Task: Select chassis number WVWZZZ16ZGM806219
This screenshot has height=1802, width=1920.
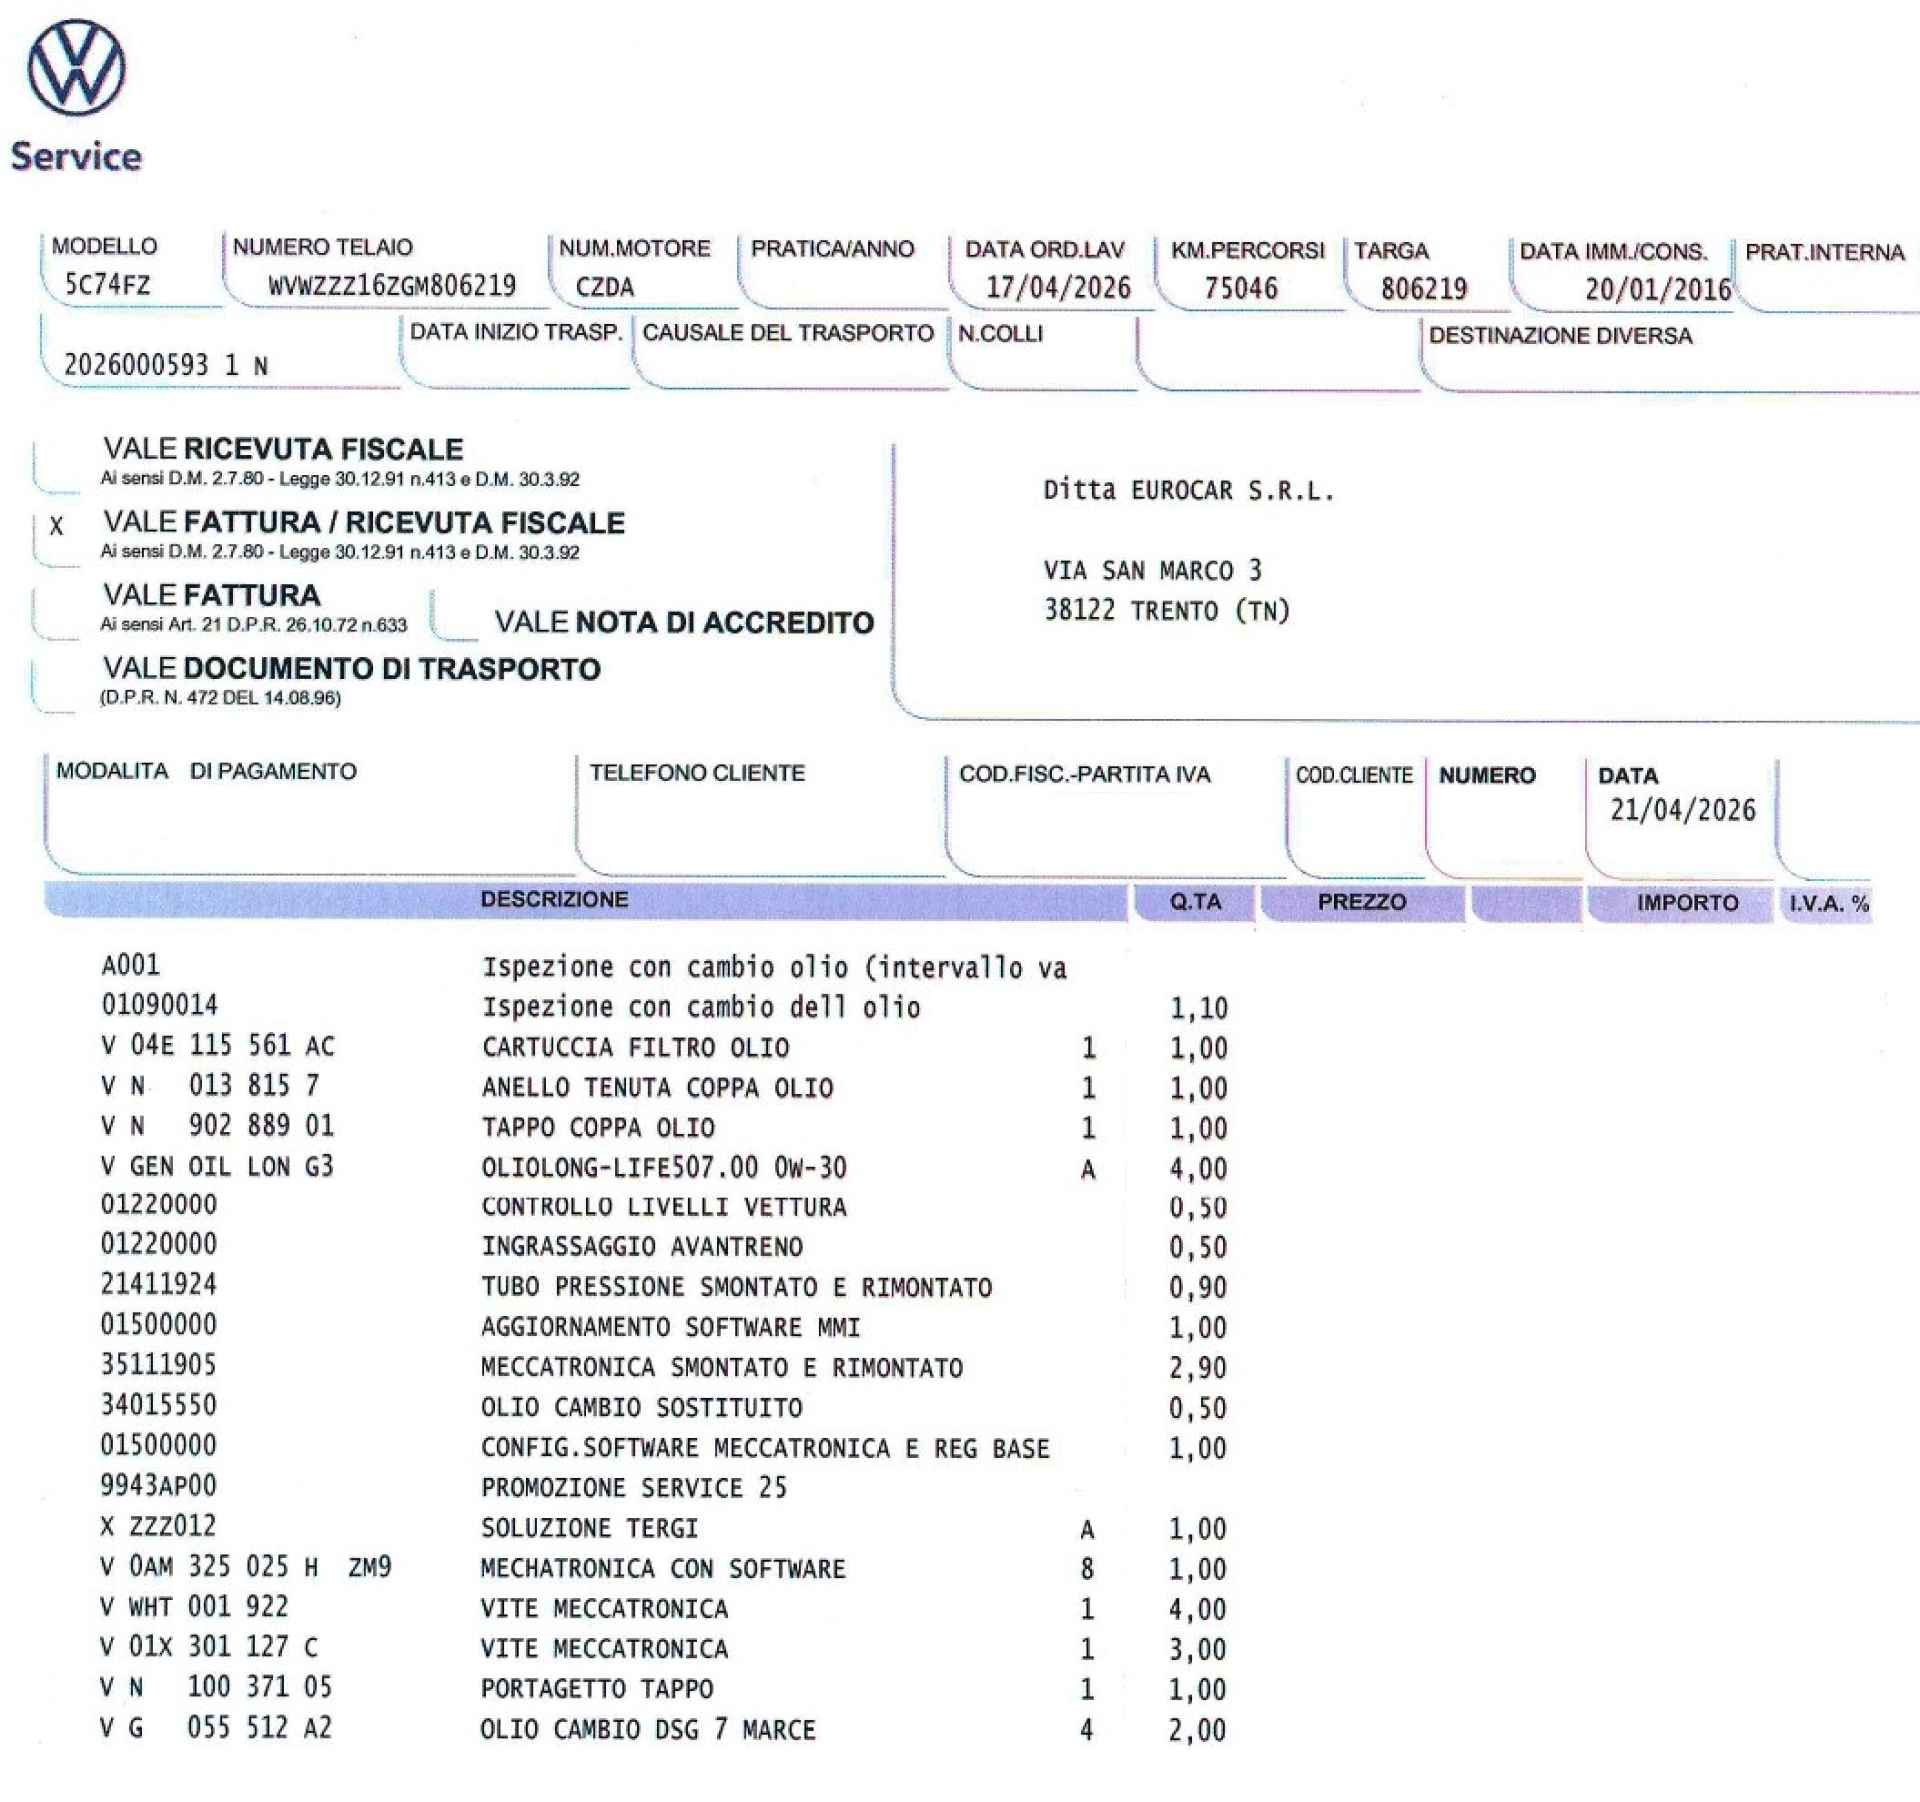Action: (x=392, y=286)
